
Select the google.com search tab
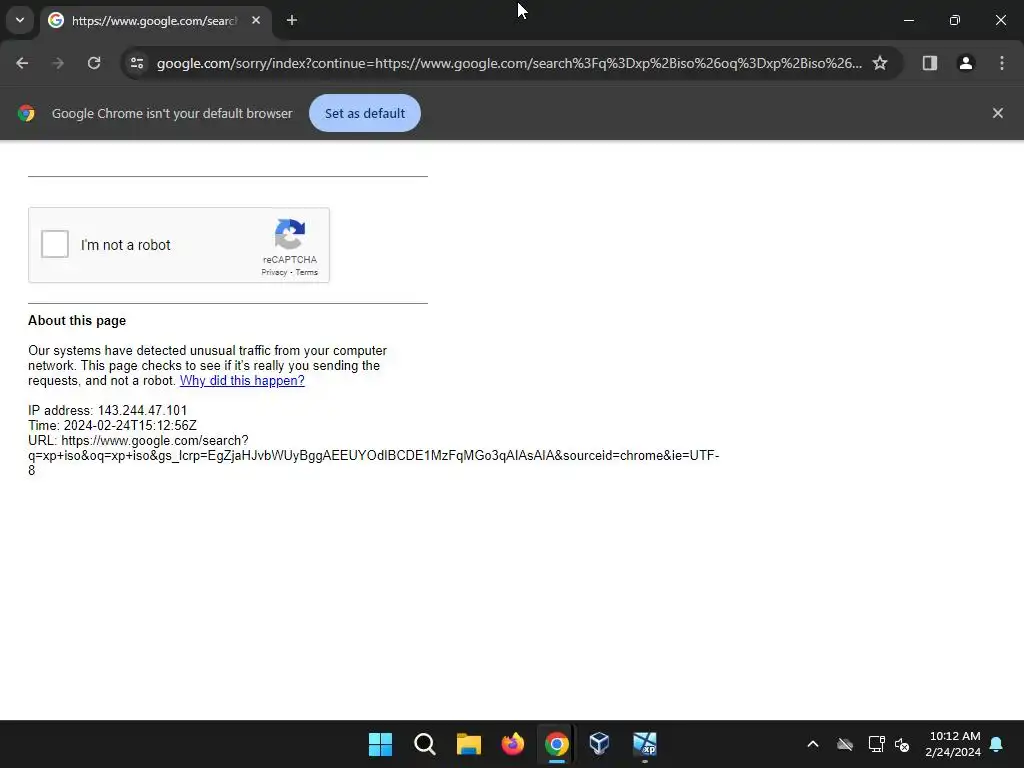click(x=153, y=21)
